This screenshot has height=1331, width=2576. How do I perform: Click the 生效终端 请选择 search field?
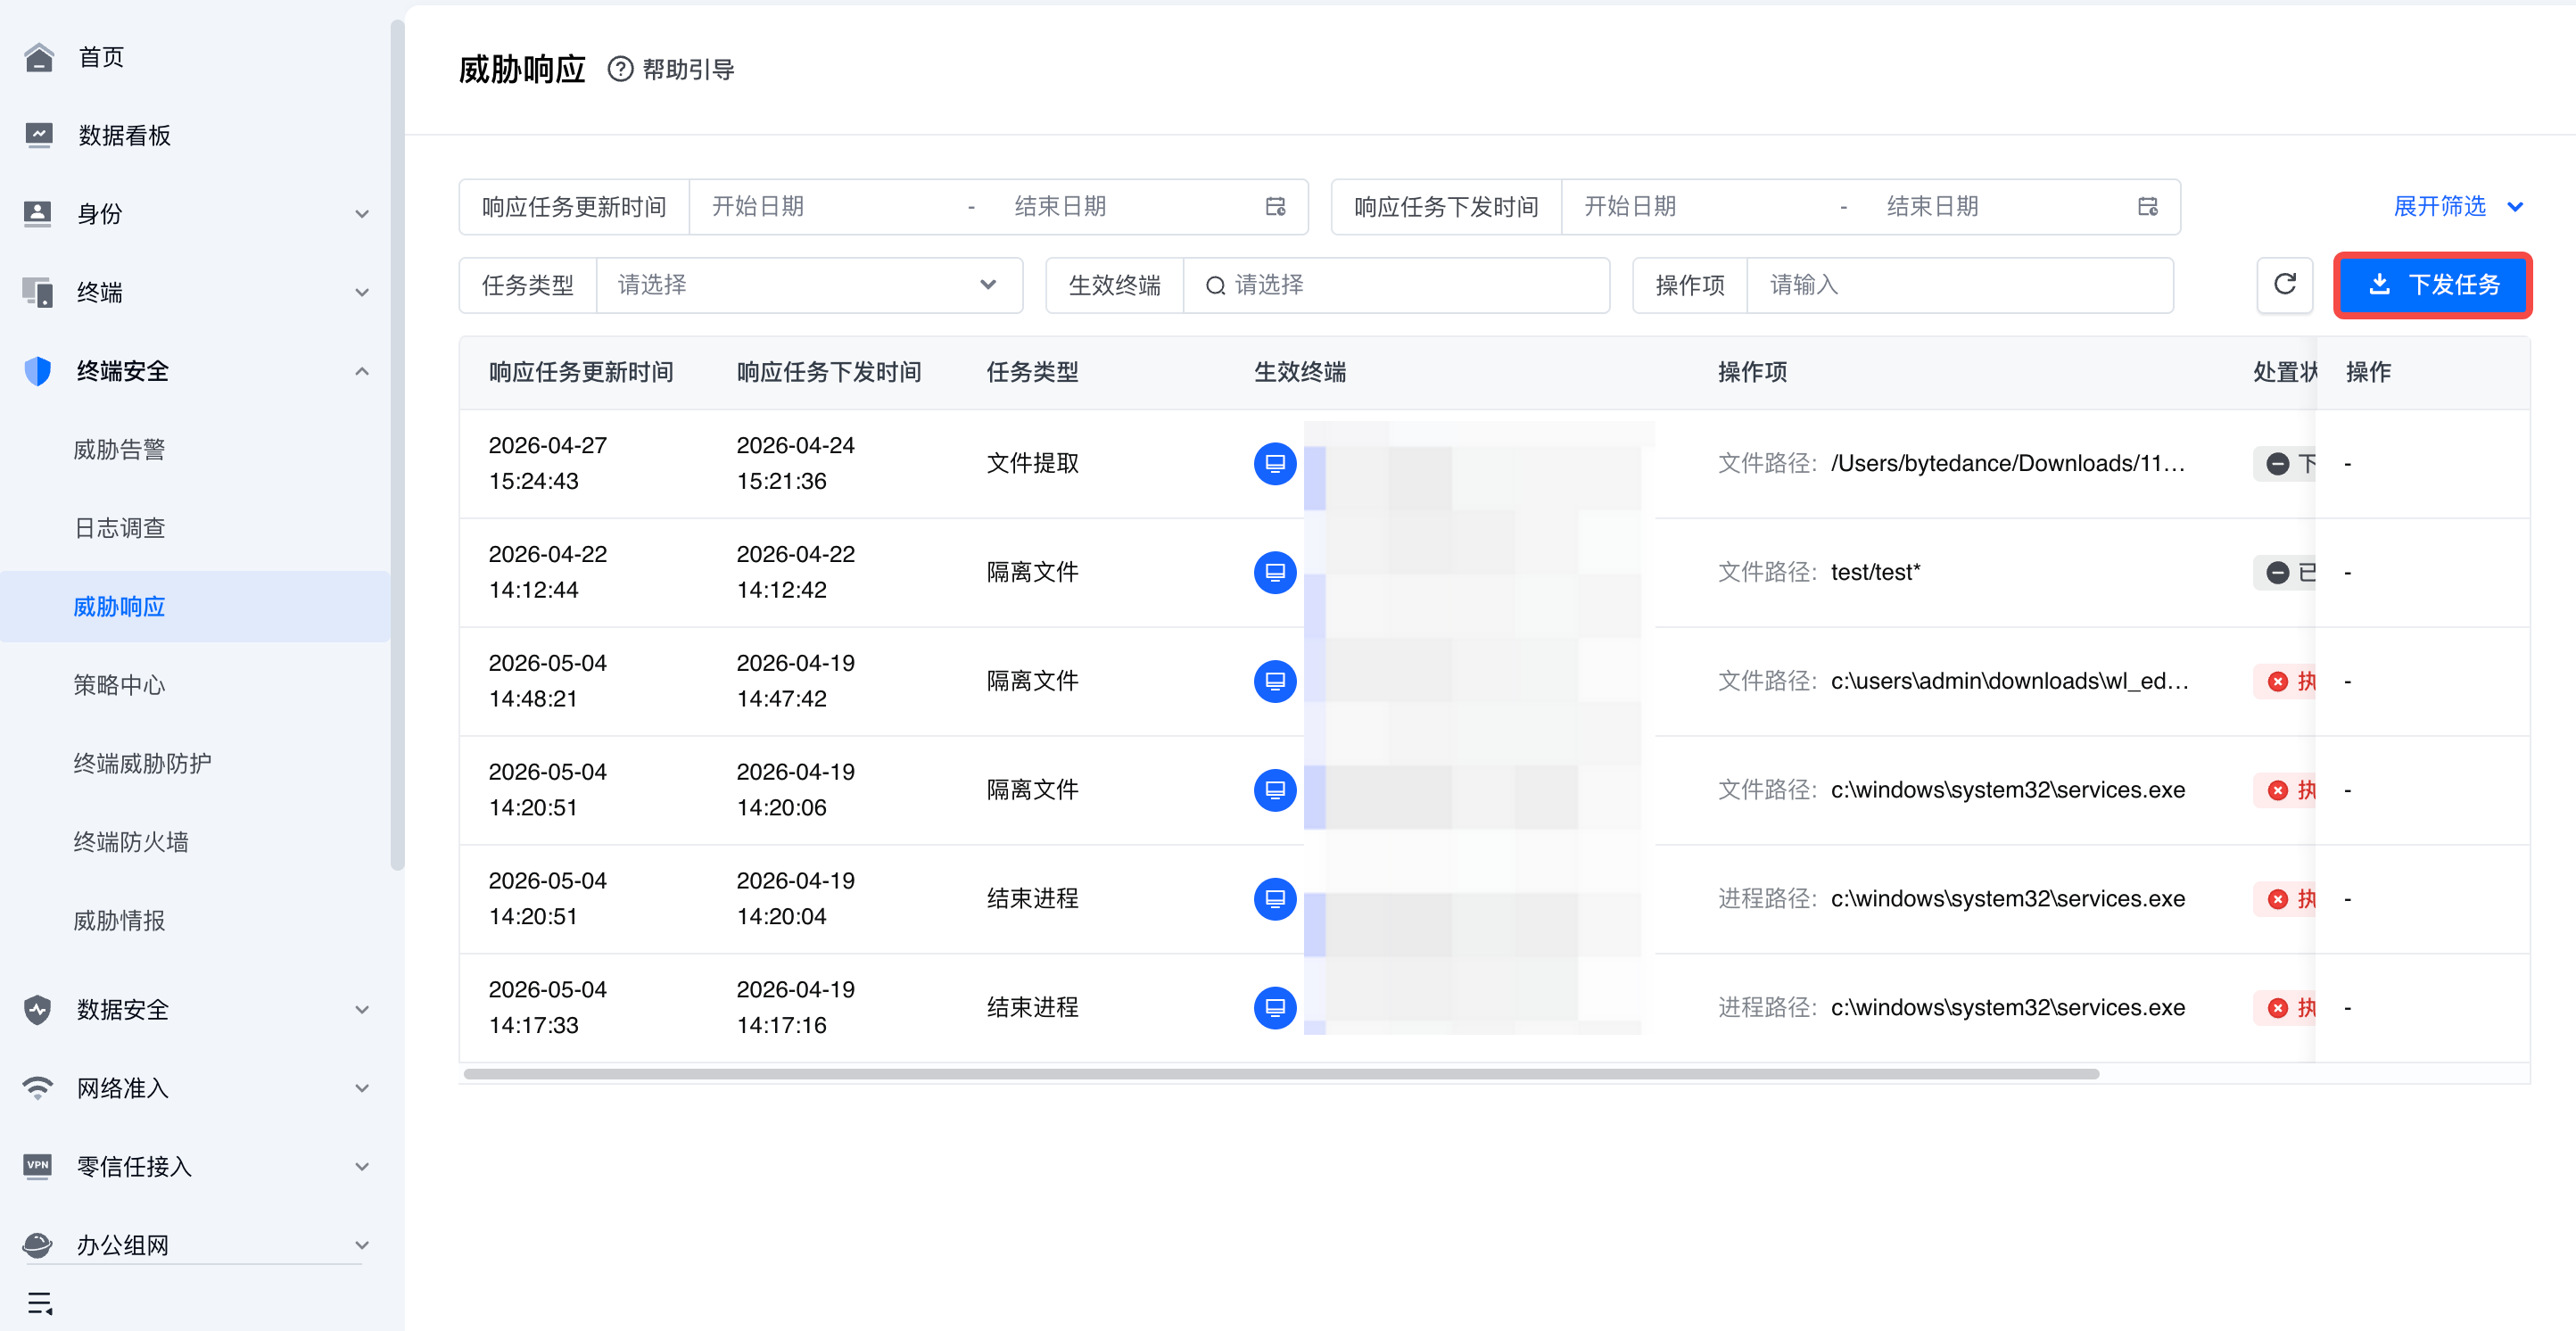click(x=1396, y=285)
